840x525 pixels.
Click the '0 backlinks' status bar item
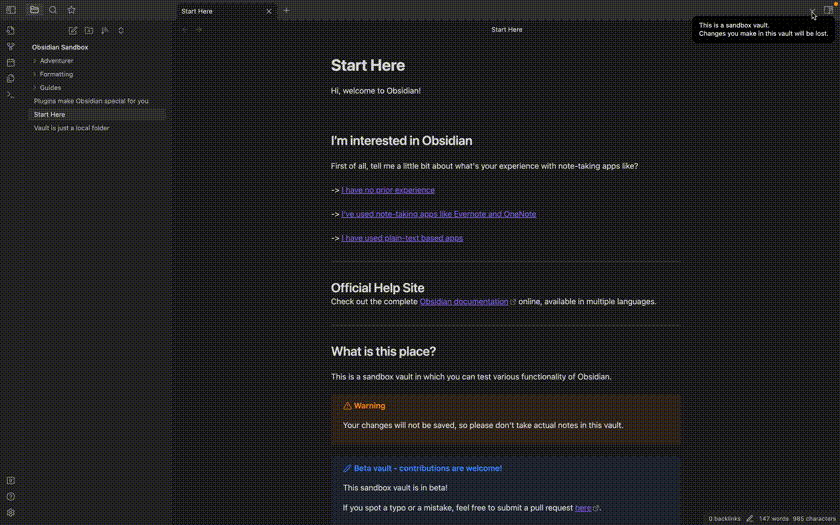724,519
